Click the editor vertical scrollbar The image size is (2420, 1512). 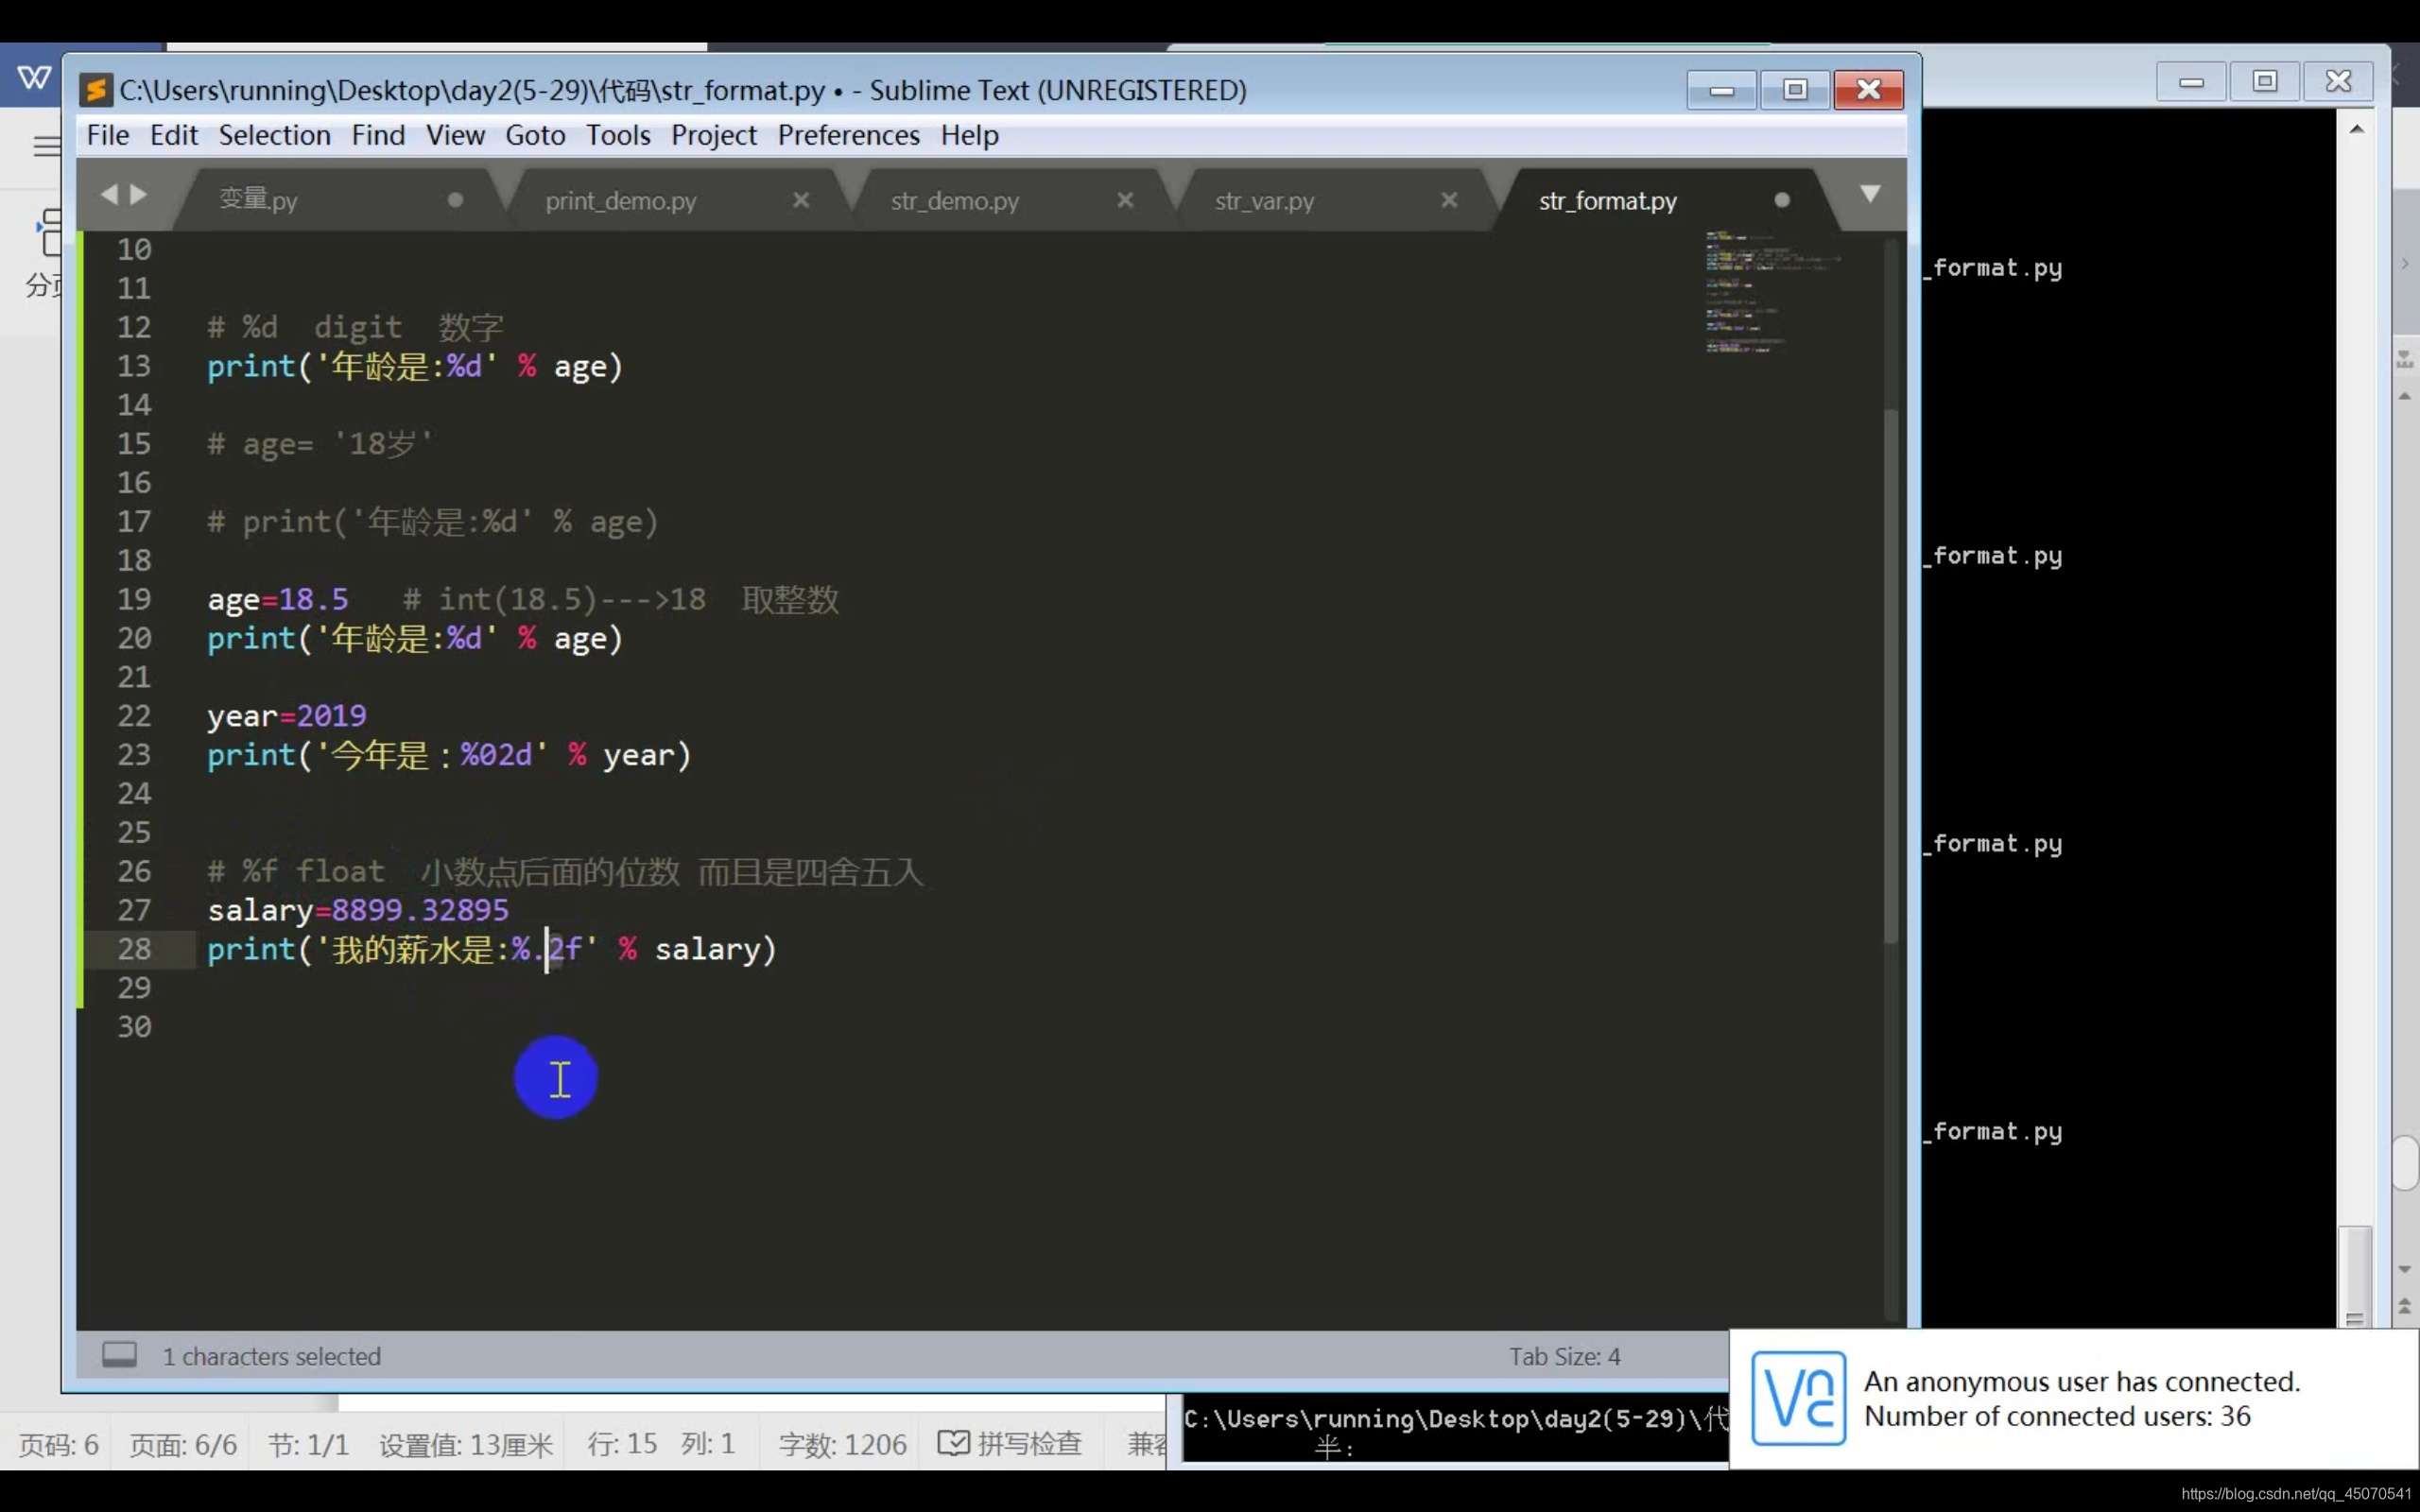1890,675
